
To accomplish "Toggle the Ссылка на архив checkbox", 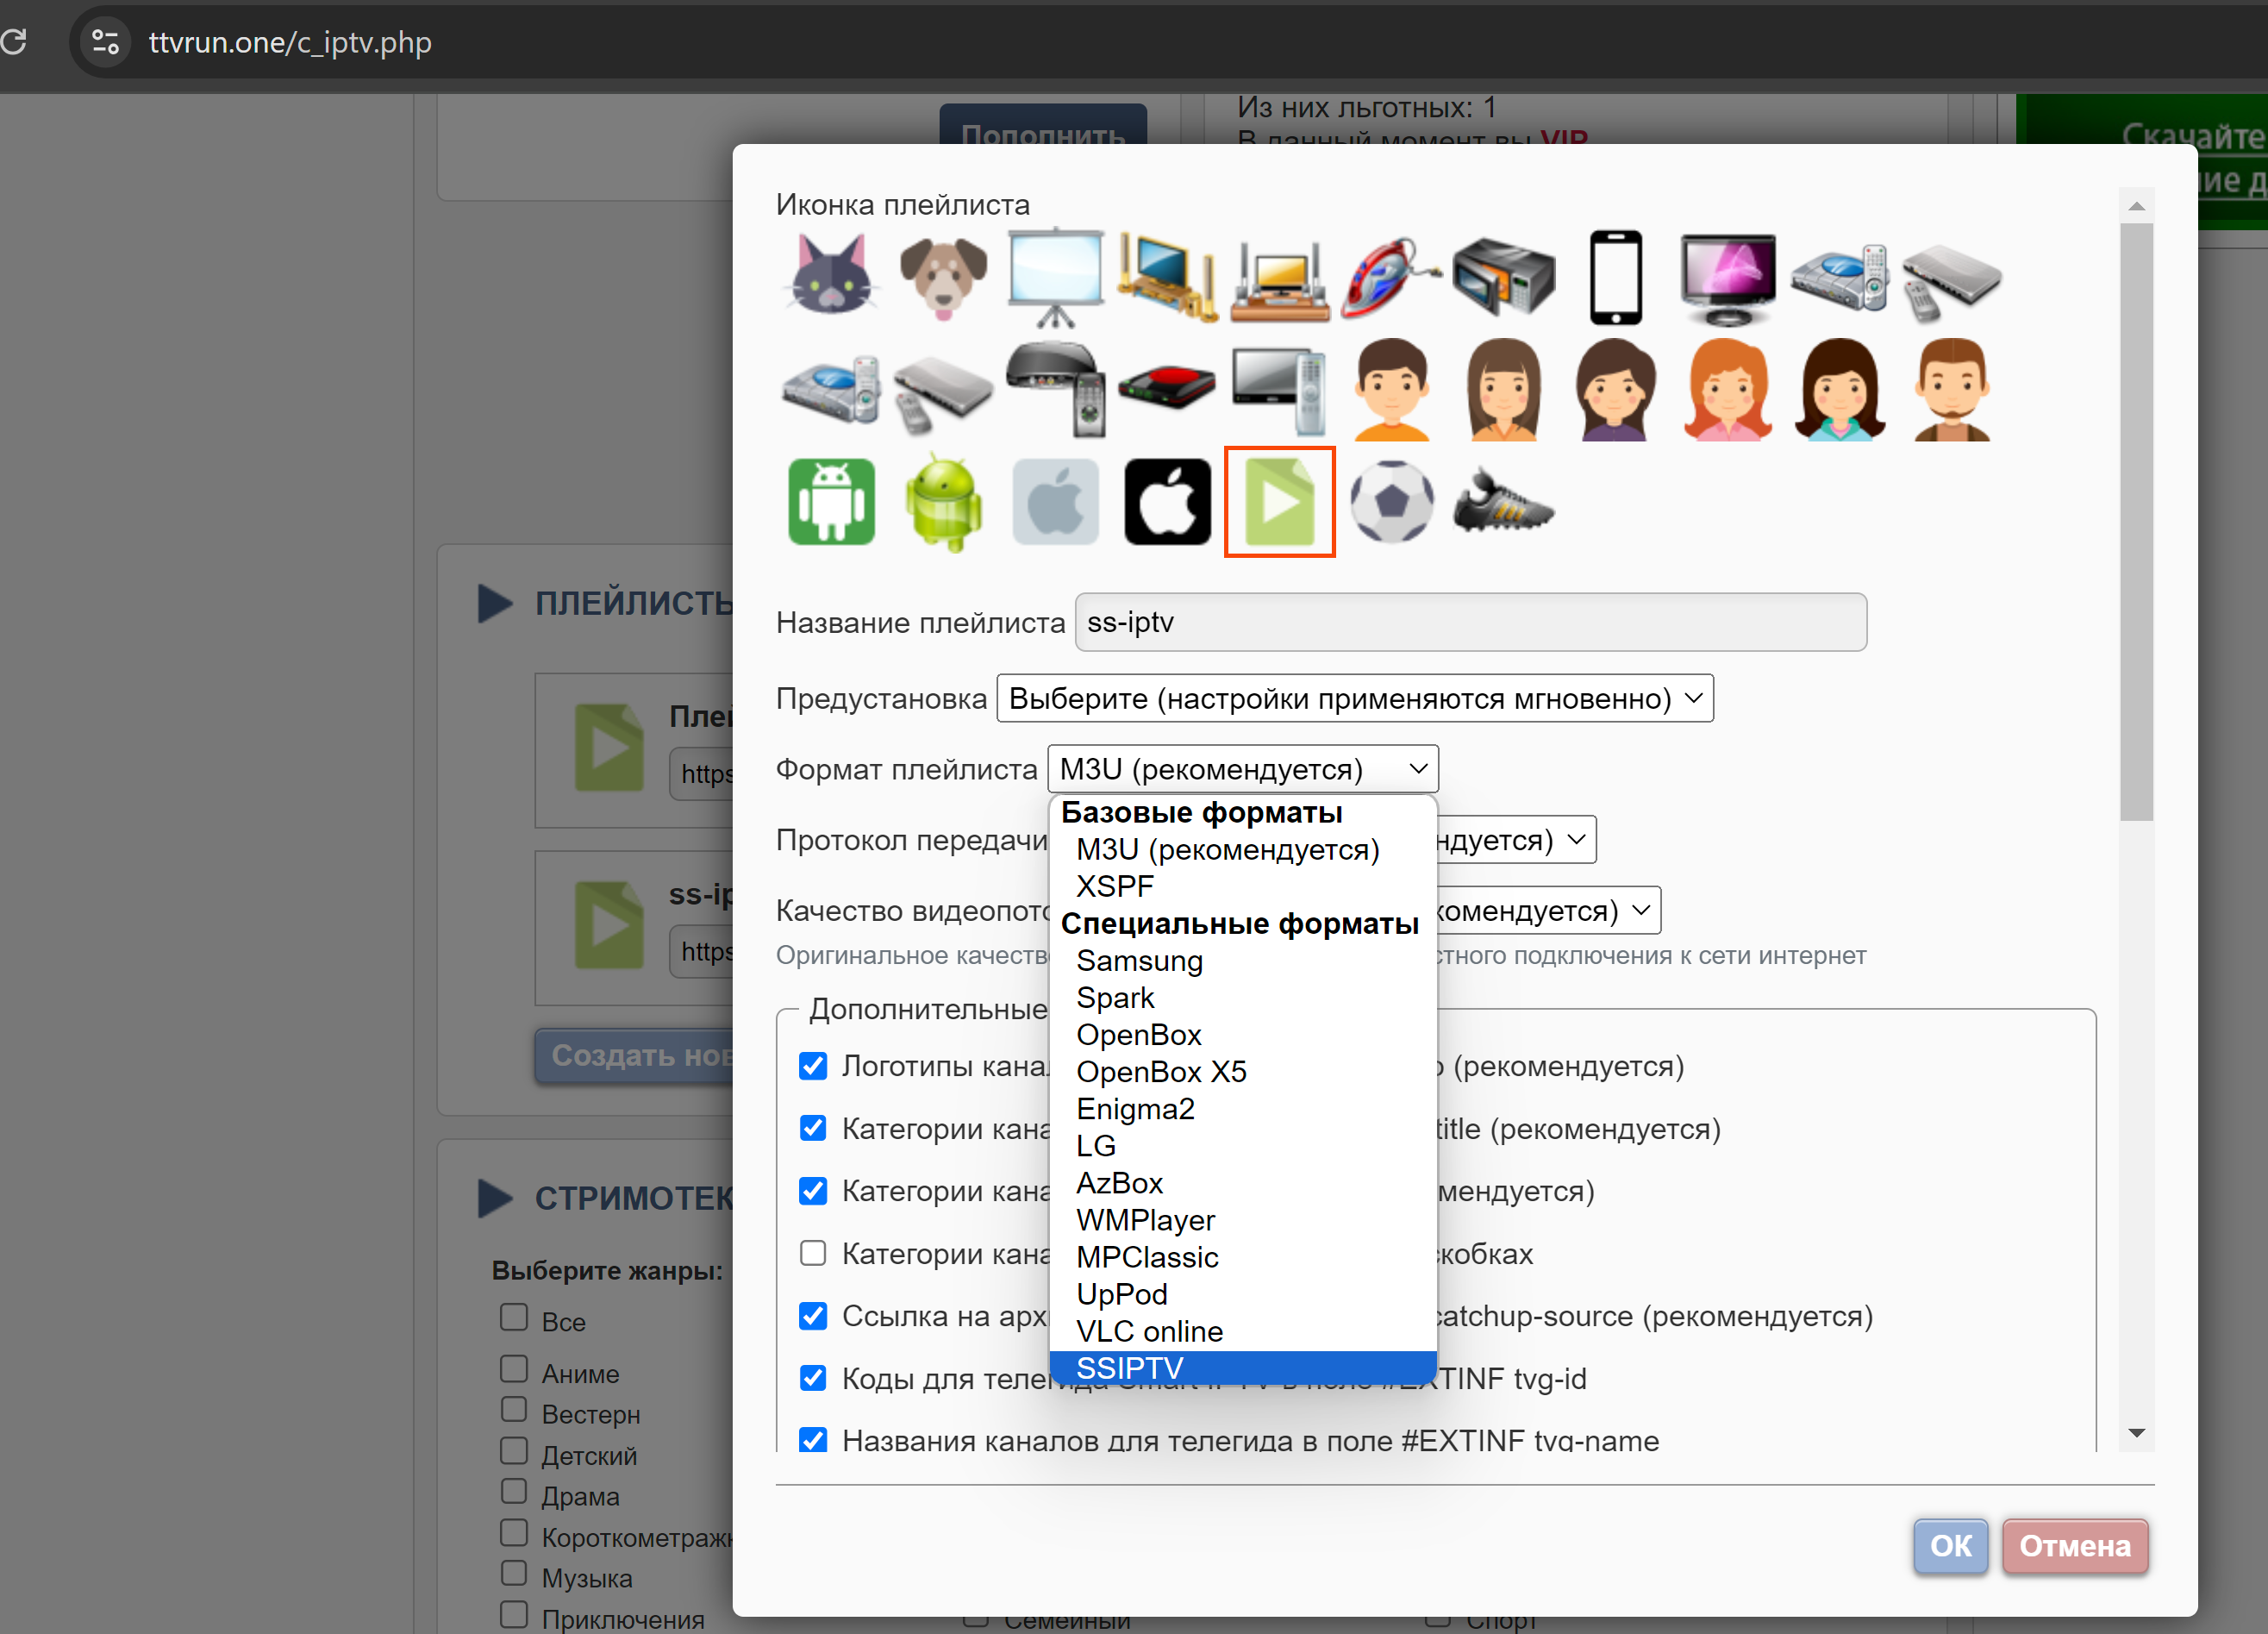I will click(813, 1316).
